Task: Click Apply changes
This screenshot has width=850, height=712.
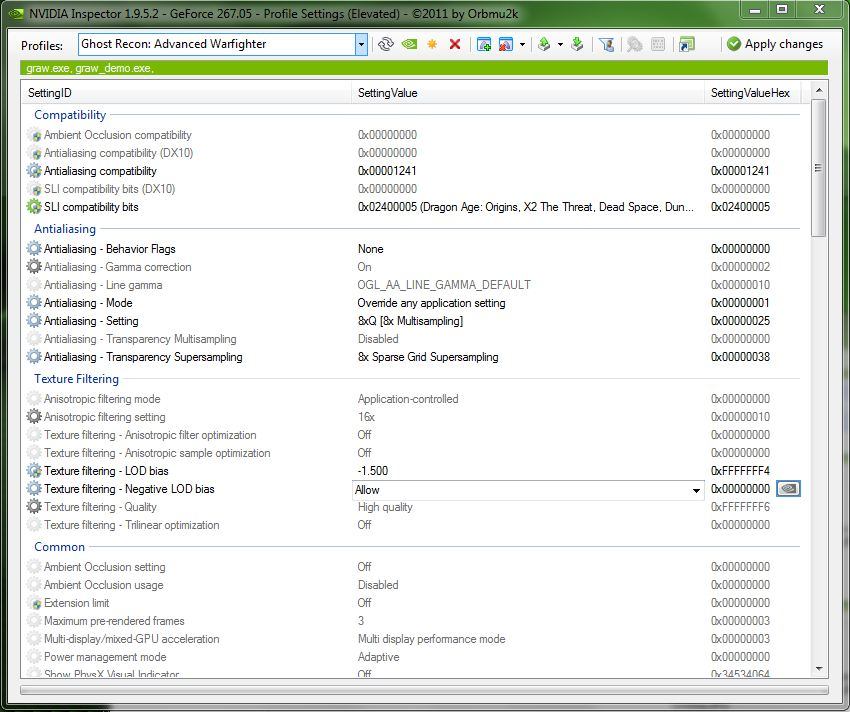Action: pyautogui.click(x=775, y=44)
